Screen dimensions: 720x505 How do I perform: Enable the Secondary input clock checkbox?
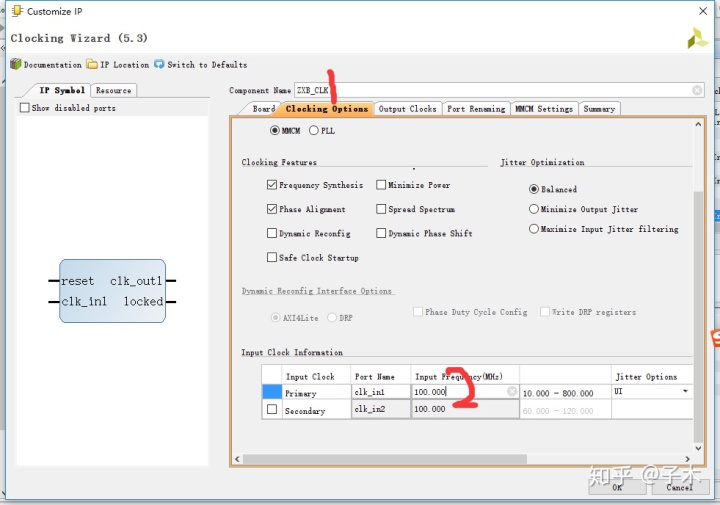click(272, 409)
